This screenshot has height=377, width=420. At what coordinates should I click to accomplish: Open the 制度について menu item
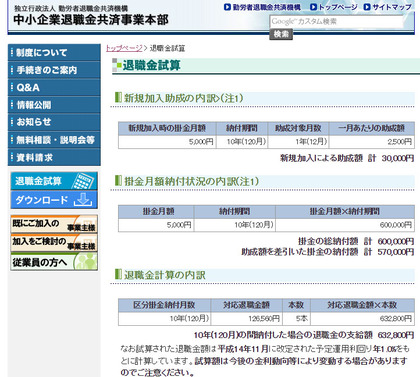[x=54, y=53]
